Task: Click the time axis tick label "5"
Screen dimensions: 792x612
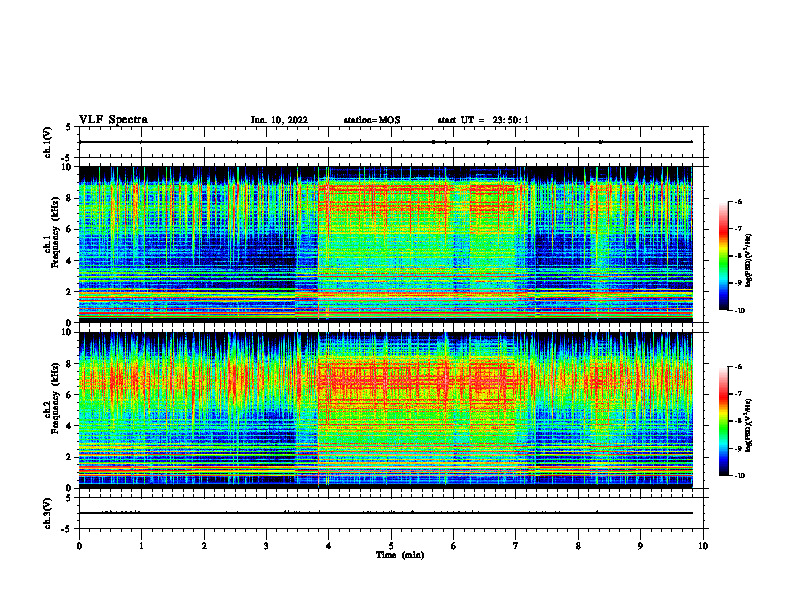Action: coord(391,545)
